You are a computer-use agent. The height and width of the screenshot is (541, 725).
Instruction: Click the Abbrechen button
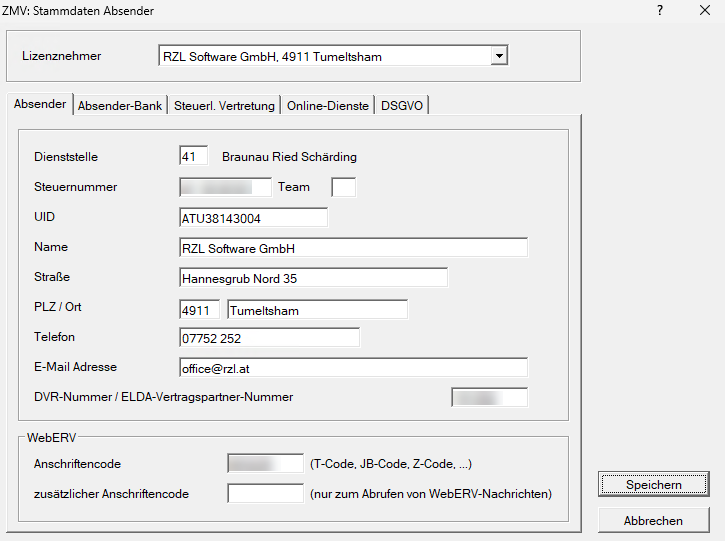[x=653, y=520]
